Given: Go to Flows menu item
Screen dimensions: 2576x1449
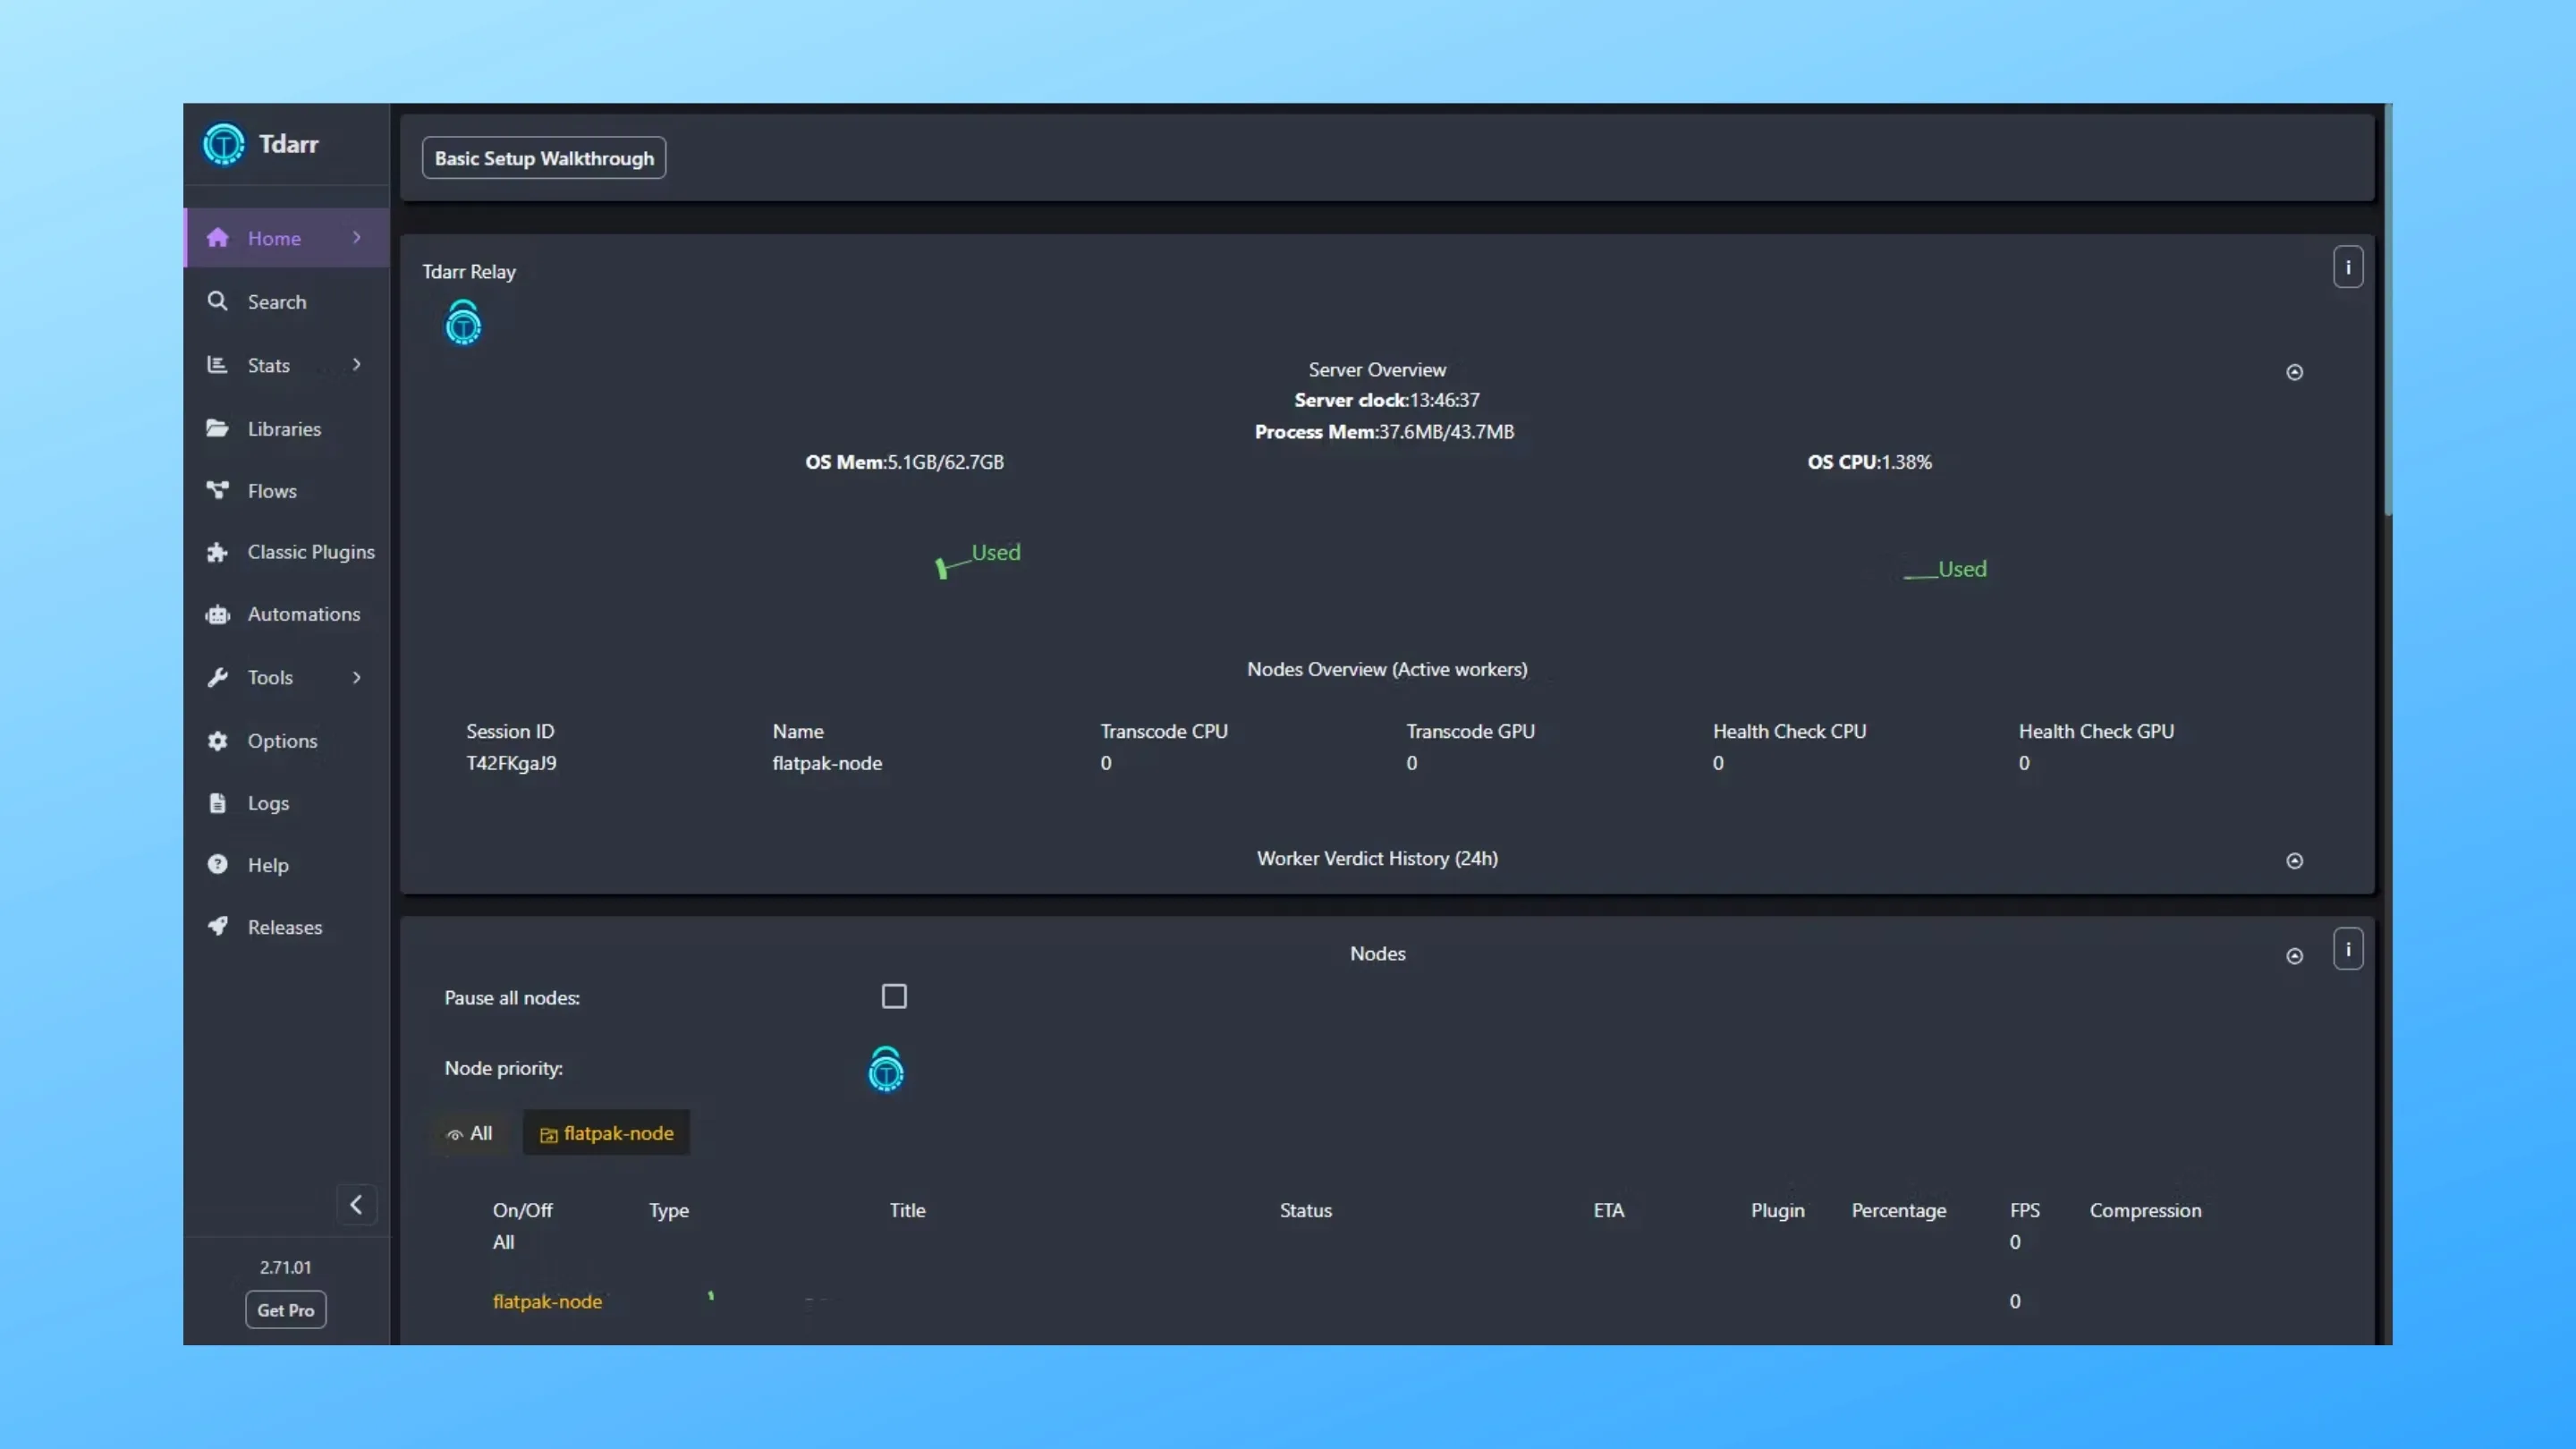Looking at the screenshot, I should pos(286,490).
